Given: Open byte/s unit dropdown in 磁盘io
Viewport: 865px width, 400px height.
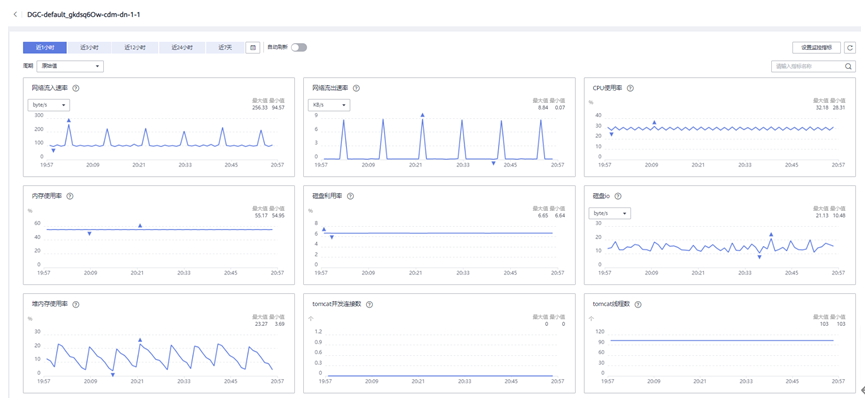Looking at the screenshot, I should click(610, 213).
